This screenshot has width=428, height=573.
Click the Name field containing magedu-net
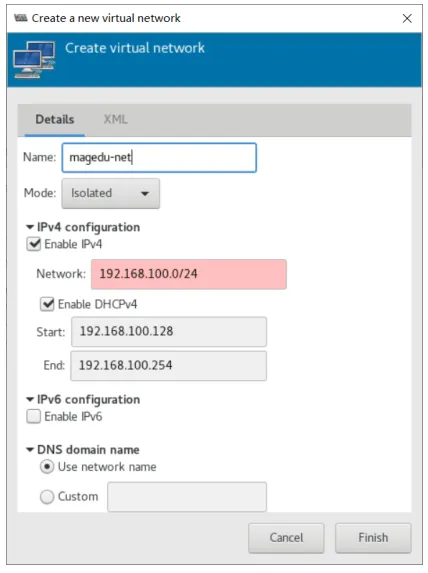point(159,158)
